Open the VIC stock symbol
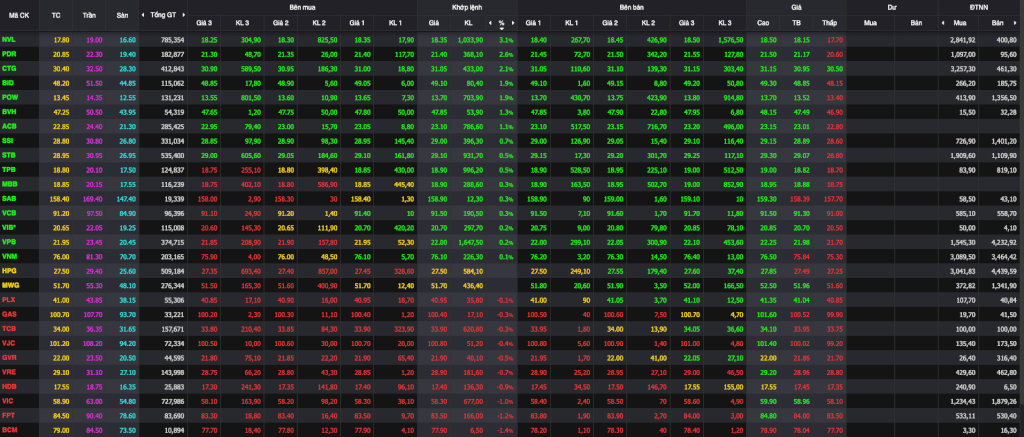This screenshot has height=437, width=1024. click(8, 400)
